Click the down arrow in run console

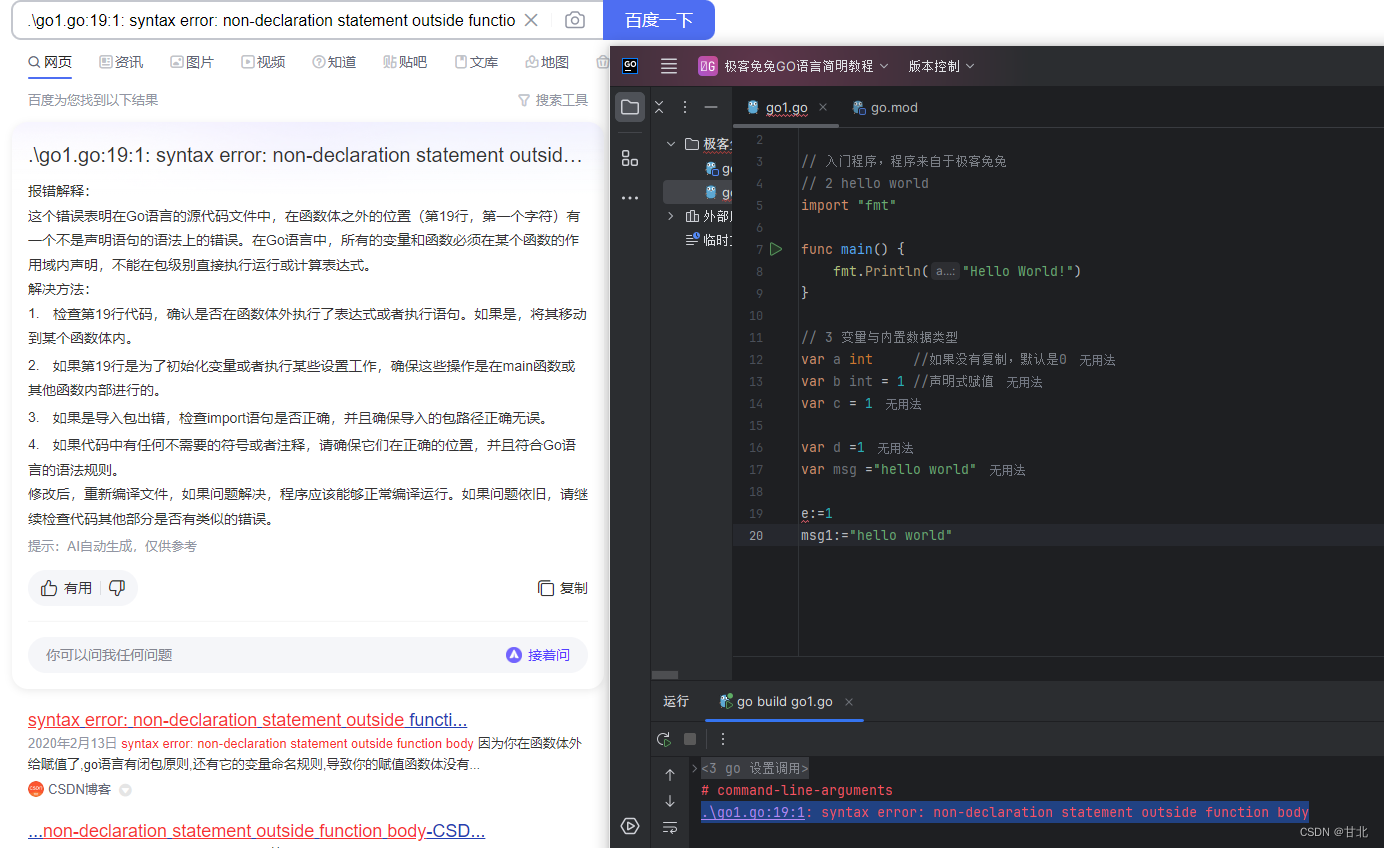[670, 801]
